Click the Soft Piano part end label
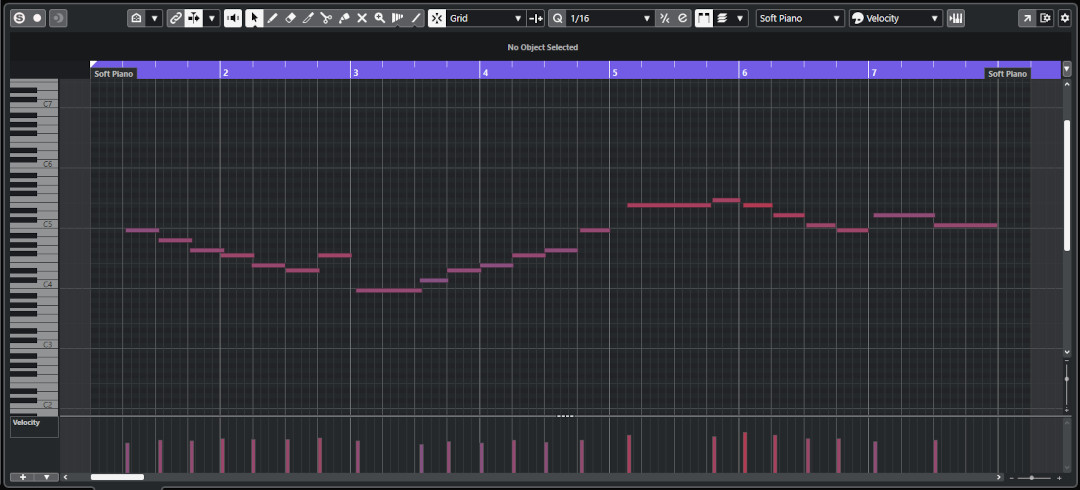The height and width of the screenshot is (490, 1080). coord(1007,74)
